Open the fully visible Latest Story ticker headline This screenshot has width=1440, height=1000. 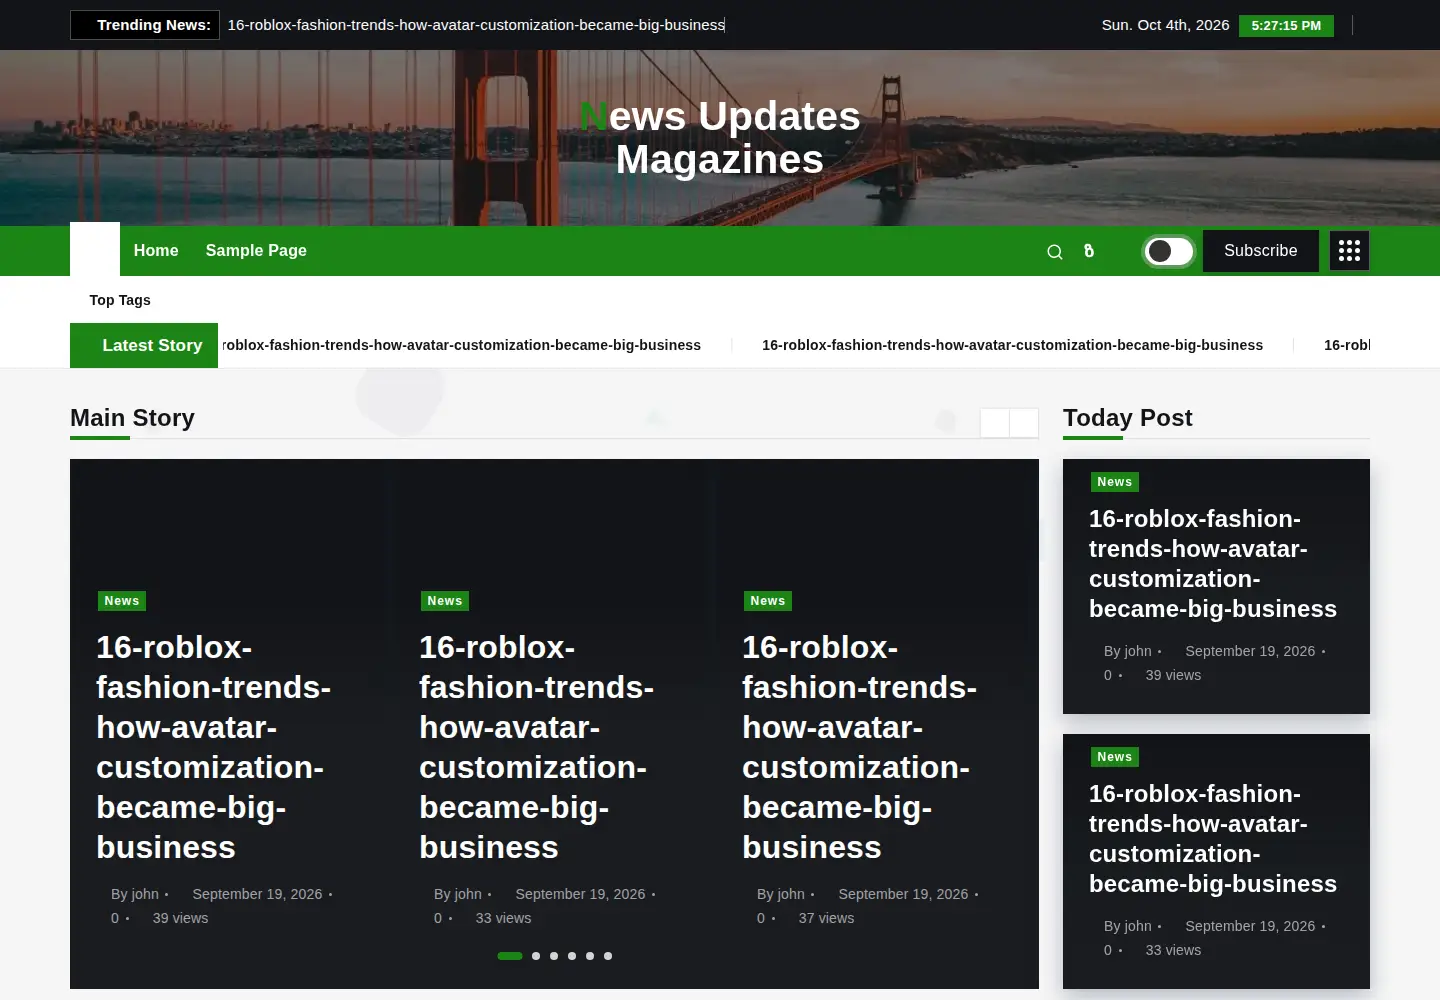coord(1012,345)
